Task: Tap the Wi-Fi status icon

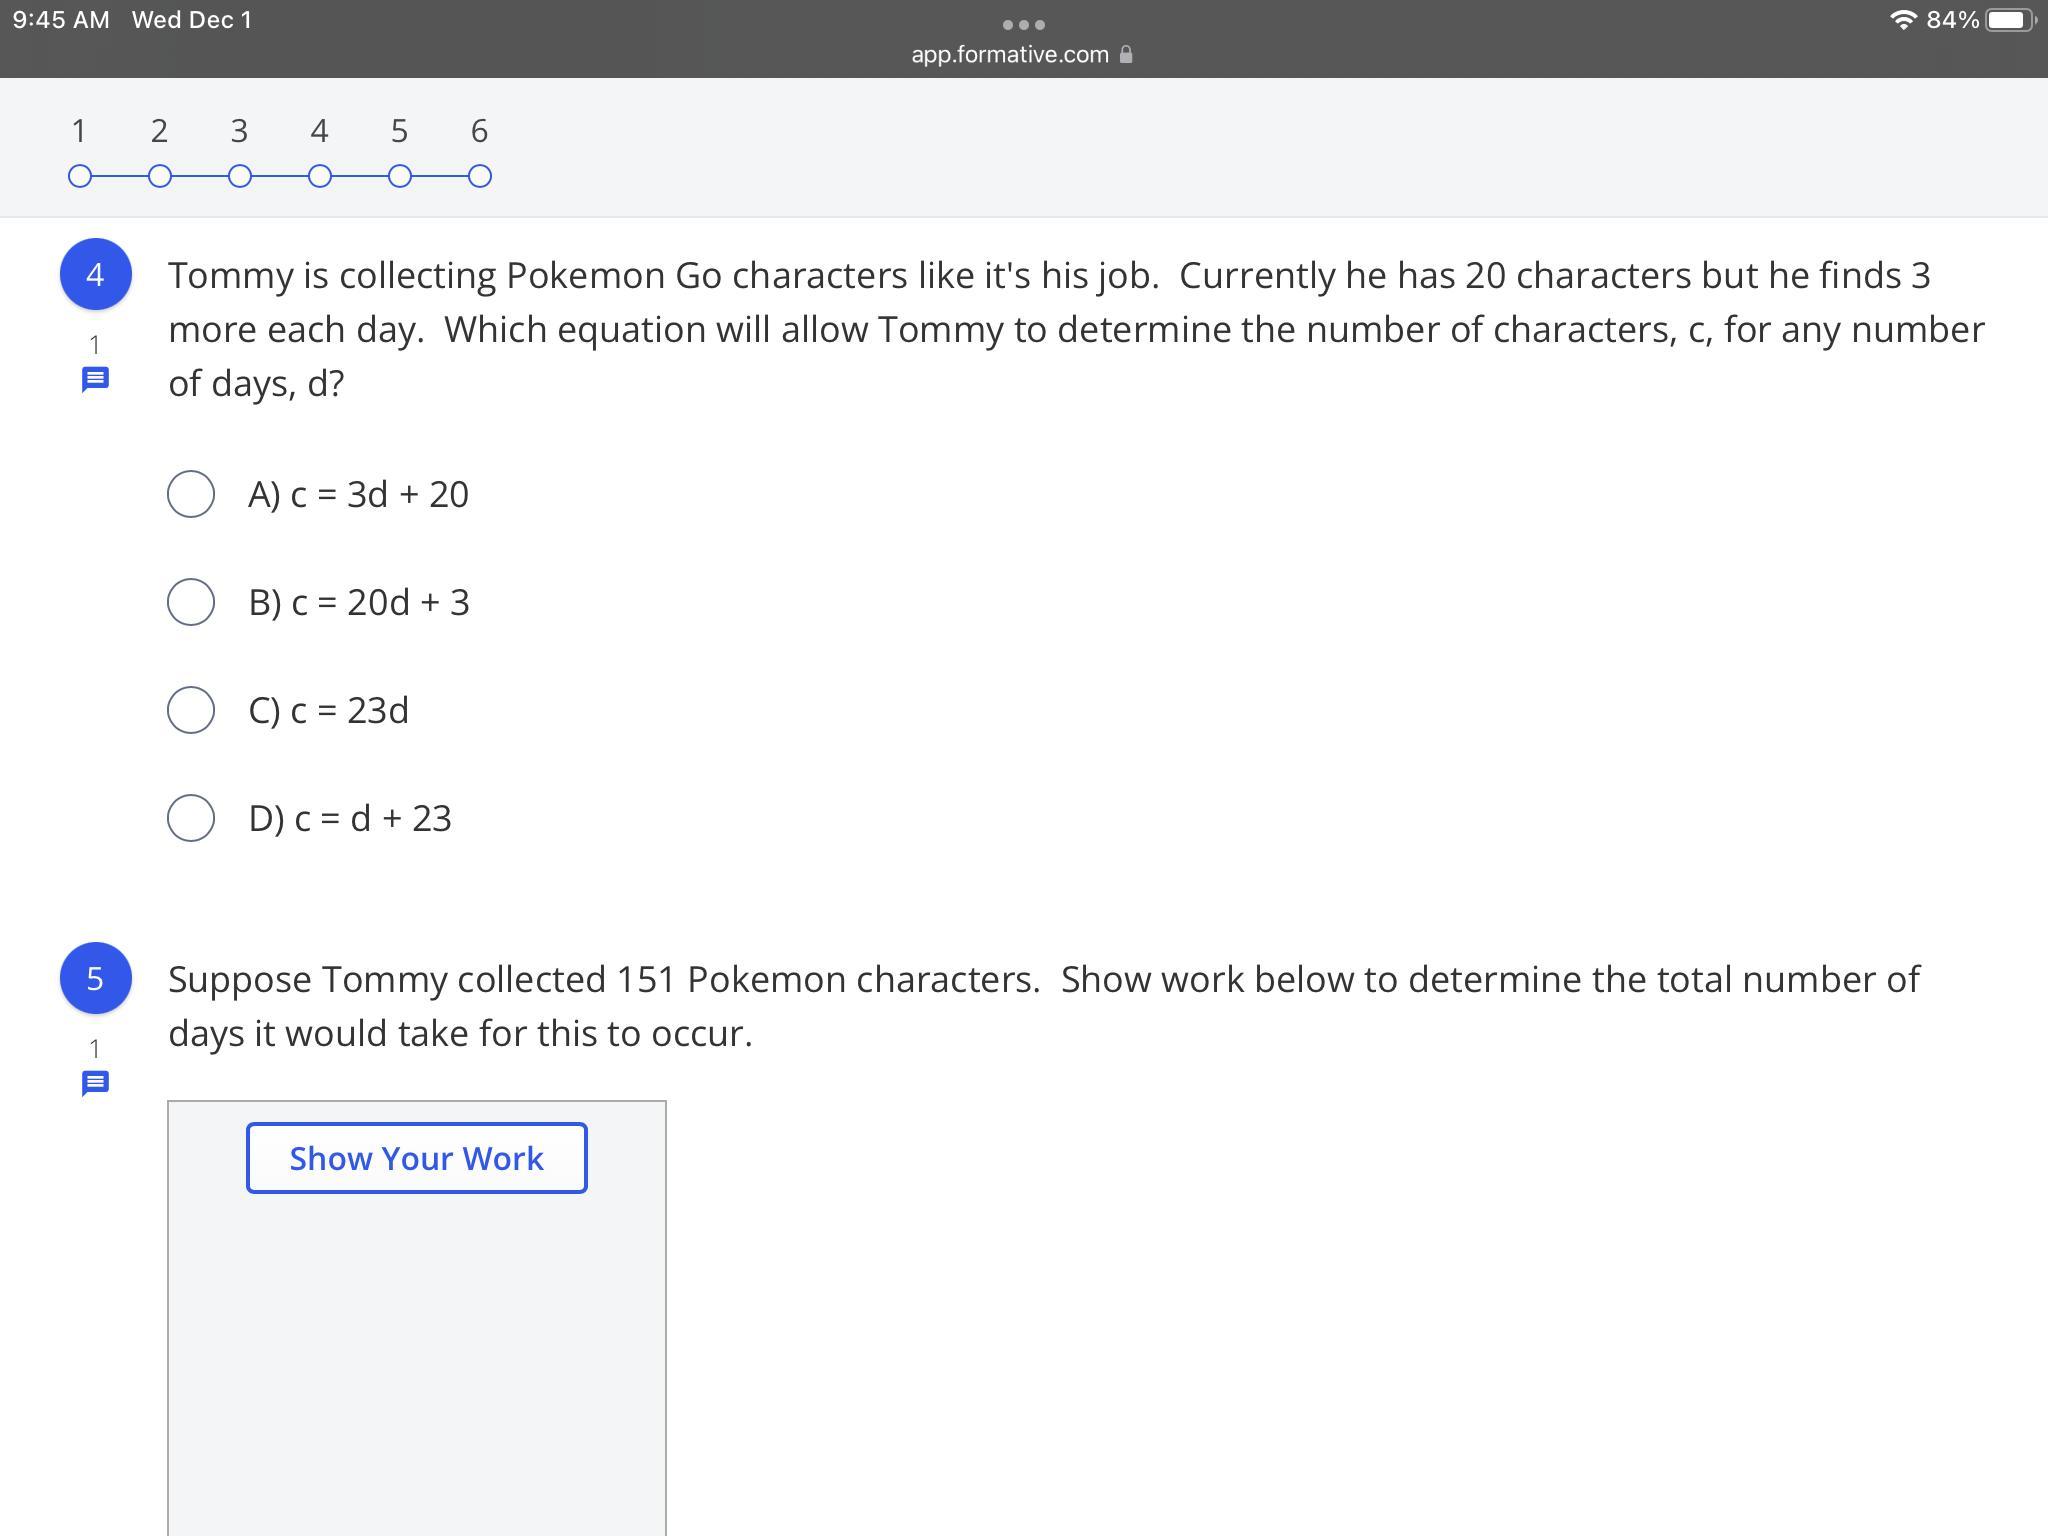Action: click(x=1903, y=20)
